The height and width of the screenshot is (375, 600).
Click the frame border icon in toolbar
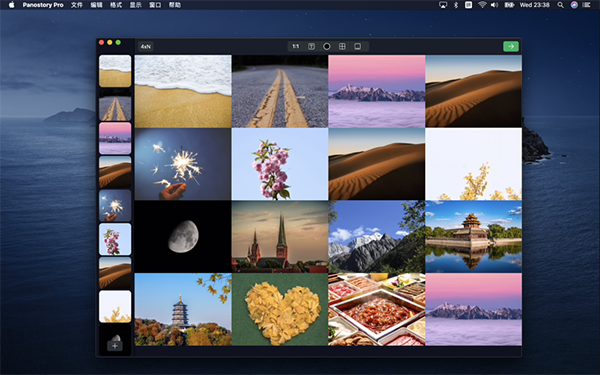[x=357, y=46]
